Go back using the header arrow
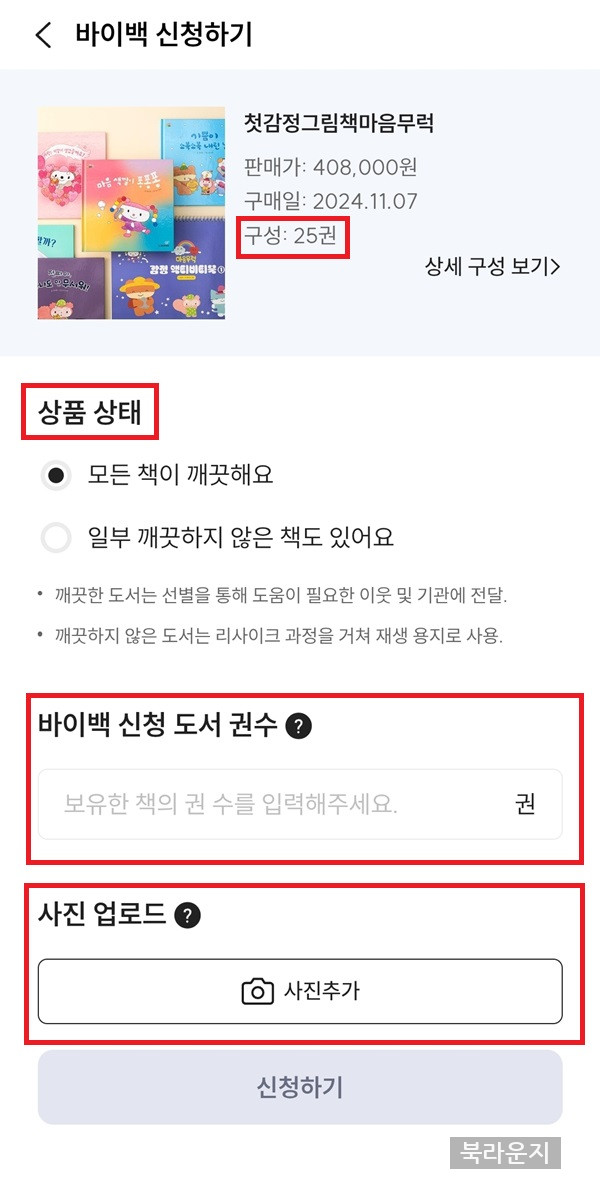600x1178 pixels. pos(44,35)
